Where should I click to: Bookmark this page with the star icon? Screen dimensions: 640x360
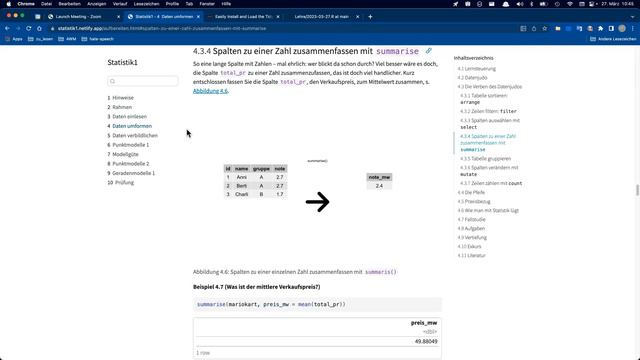click(544, 29)
